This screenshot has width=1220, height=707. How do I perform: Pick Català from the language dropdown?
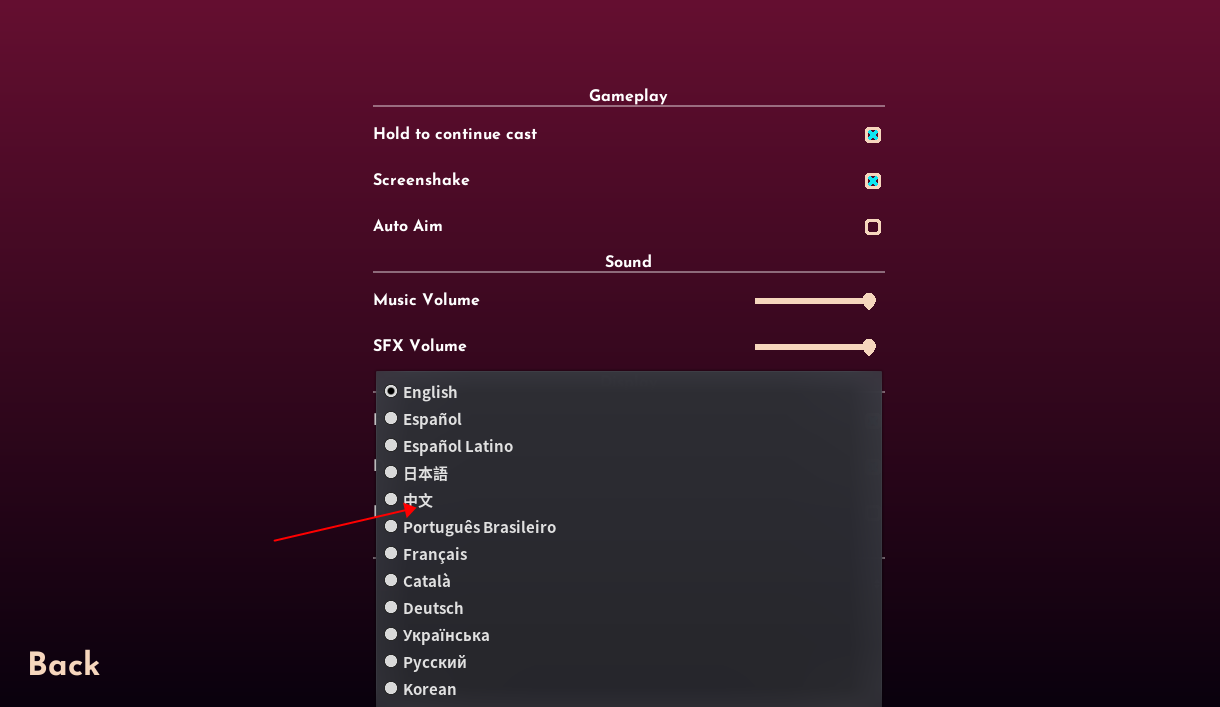tap(426, 581)
